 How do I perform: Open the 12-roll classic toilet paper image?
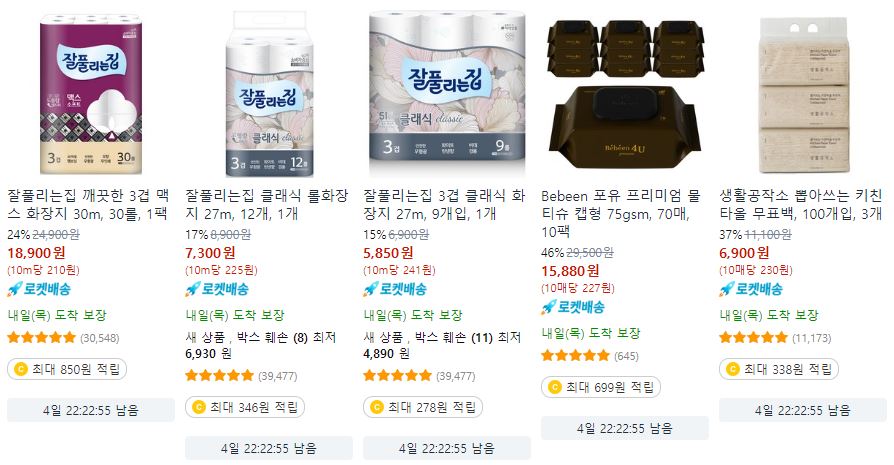[x=269, y=94]
